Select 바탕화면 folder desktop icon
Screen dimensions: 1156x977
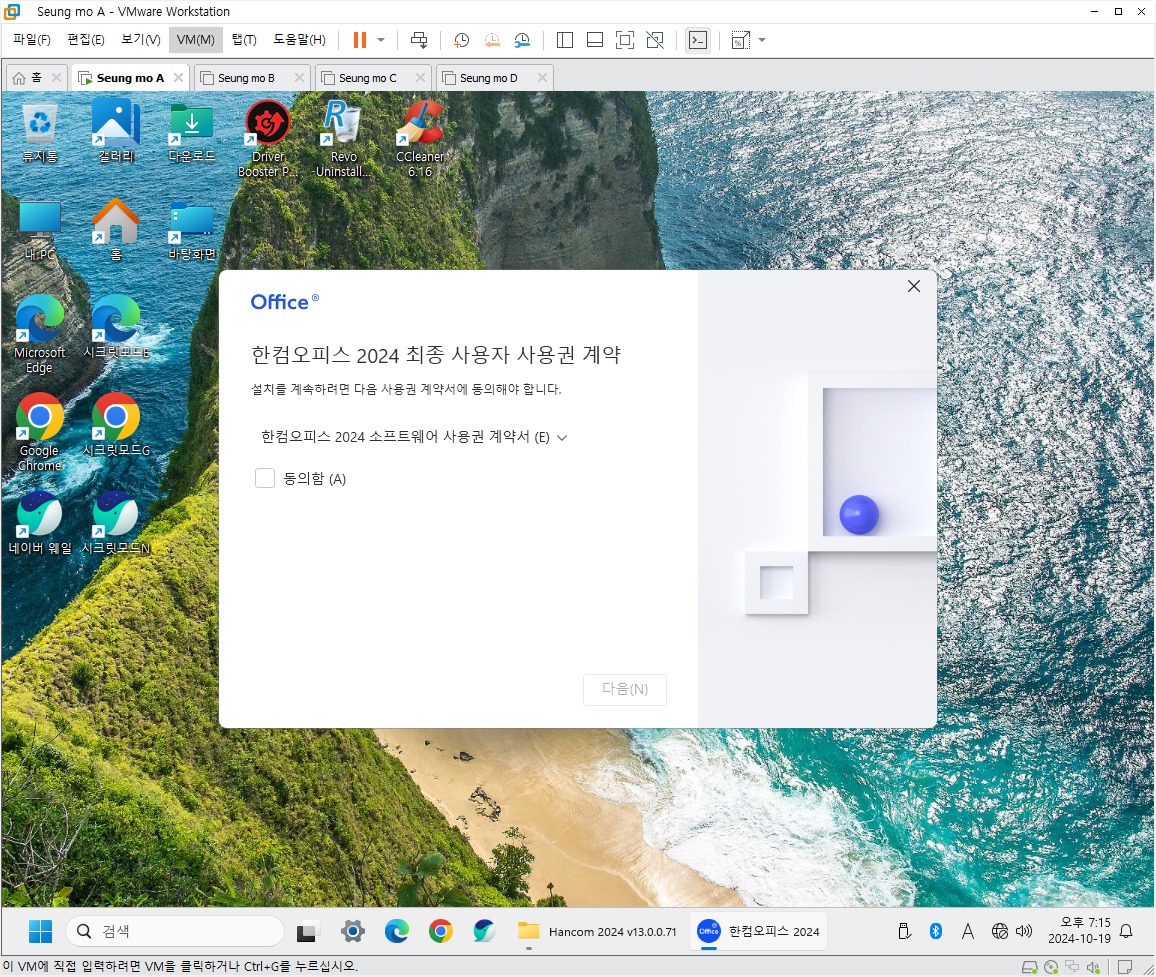tap(192, 231)
